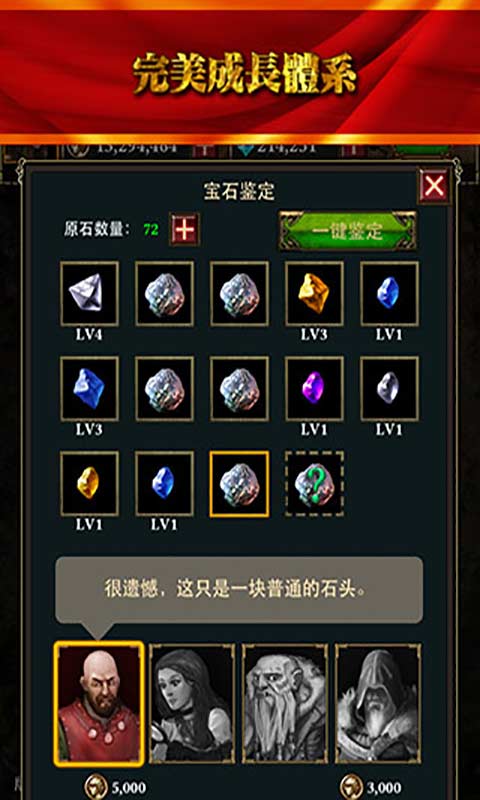The image size is (480, 800).
Task: Select the highlighted raw stone with orange border
Action: [x=239, y=483]
